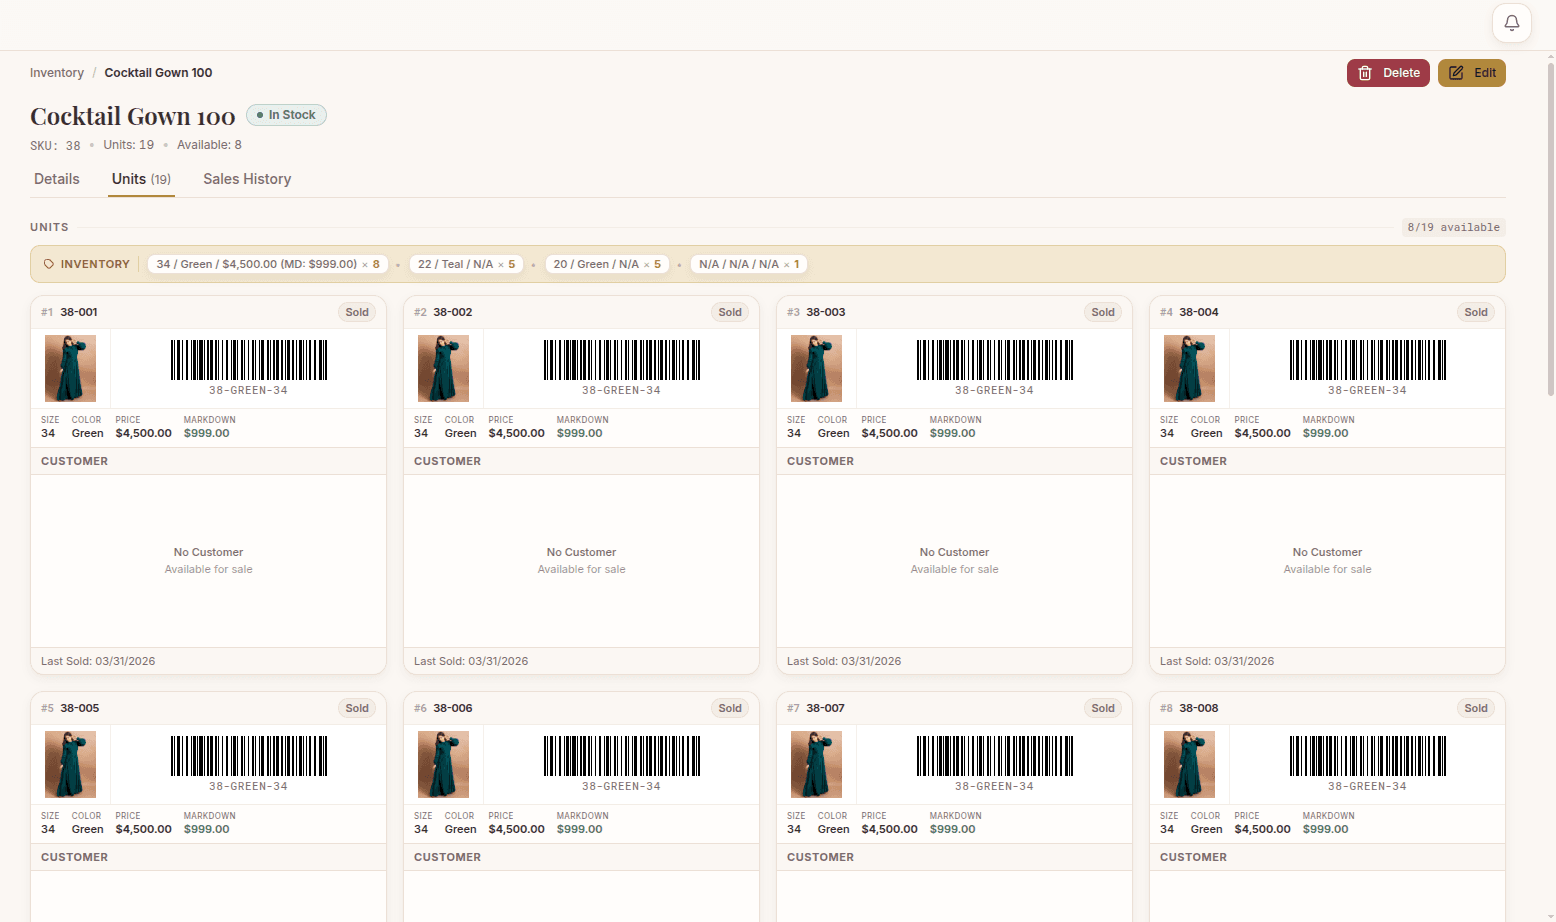The height and width of the screenshot is (922, 1556).
Task: Click the $4,500.00 price on unit 38-002
Action: [x=517, y=433]
